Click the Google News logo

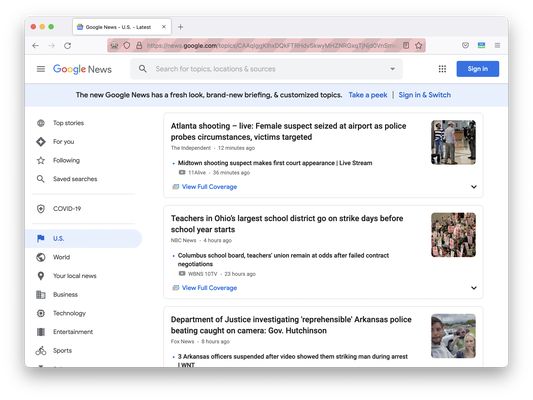point(82,69)
